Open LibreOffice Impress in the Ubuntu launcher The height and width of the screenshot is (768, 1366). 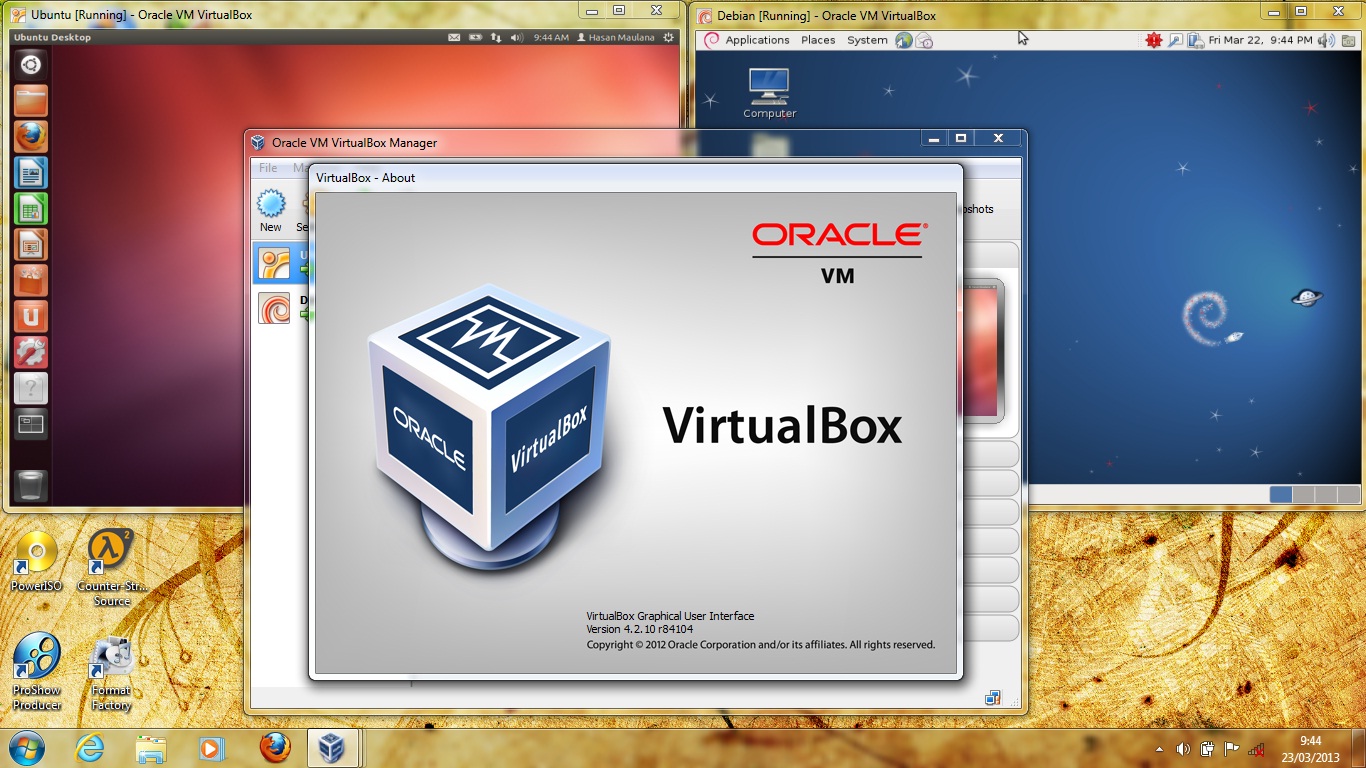click(31, 245)
